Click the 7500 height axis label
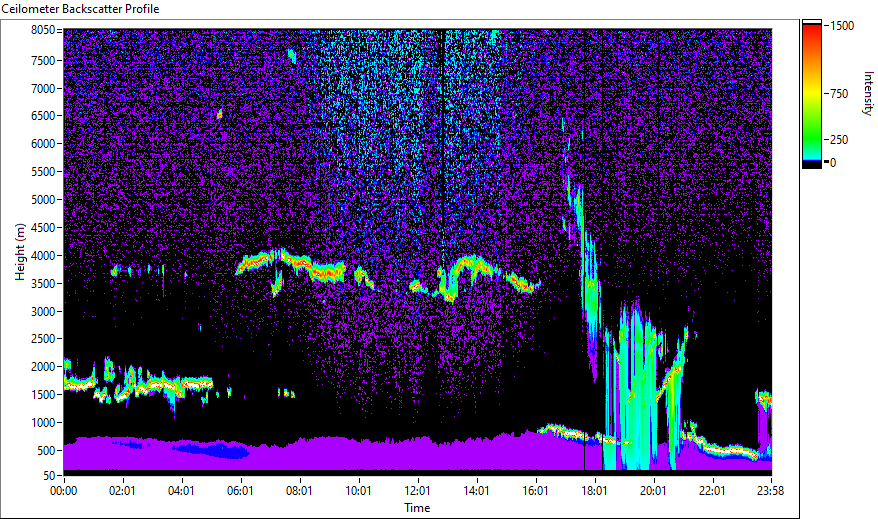The width and height of the screenshot is (878, 519). point(43,60)
